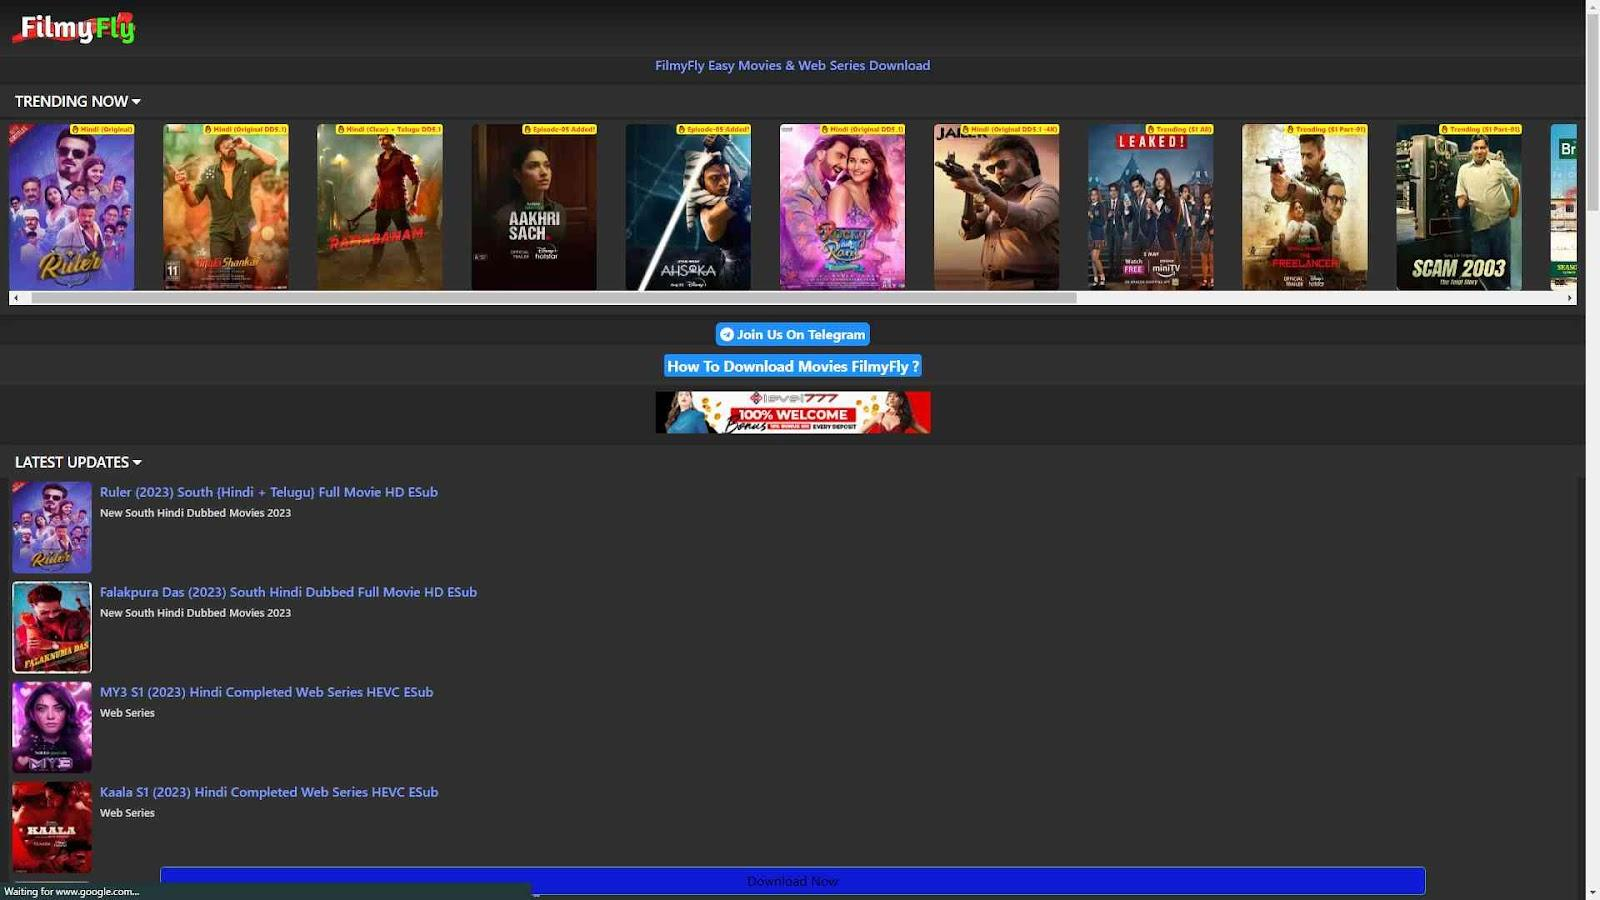Click 'Trending (S1 Part-01)' badge on Freelancer poster
The image size is (1600, 900).
pyautogui.click(x=1326, y=129)
